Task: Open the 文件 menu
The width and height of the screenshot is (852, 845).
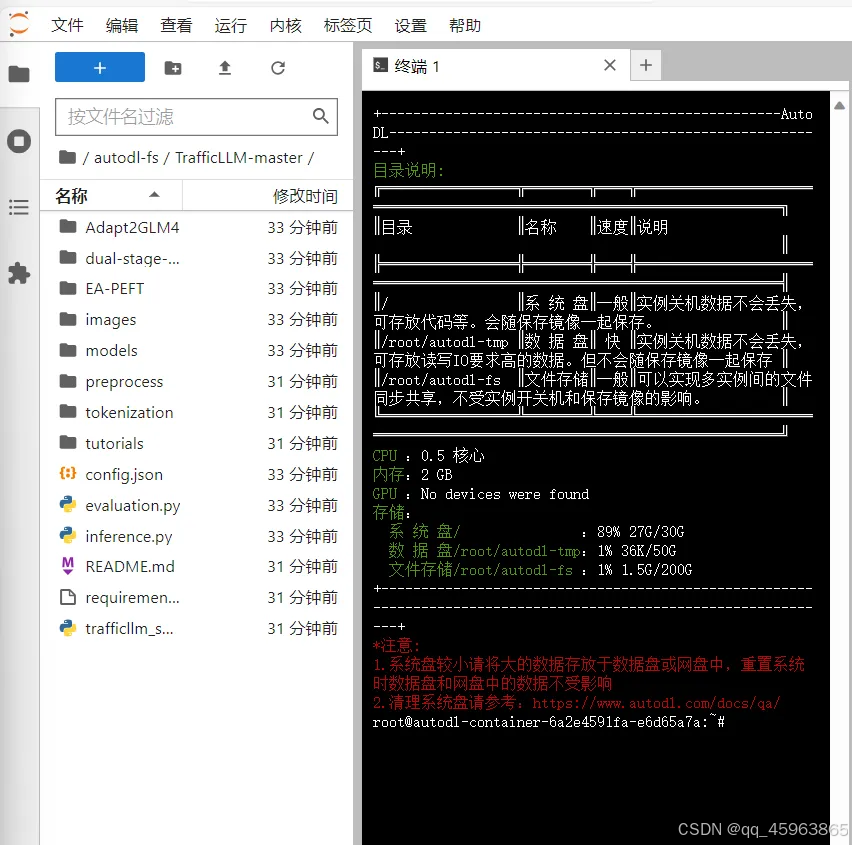Action: (x=67, y=25)
